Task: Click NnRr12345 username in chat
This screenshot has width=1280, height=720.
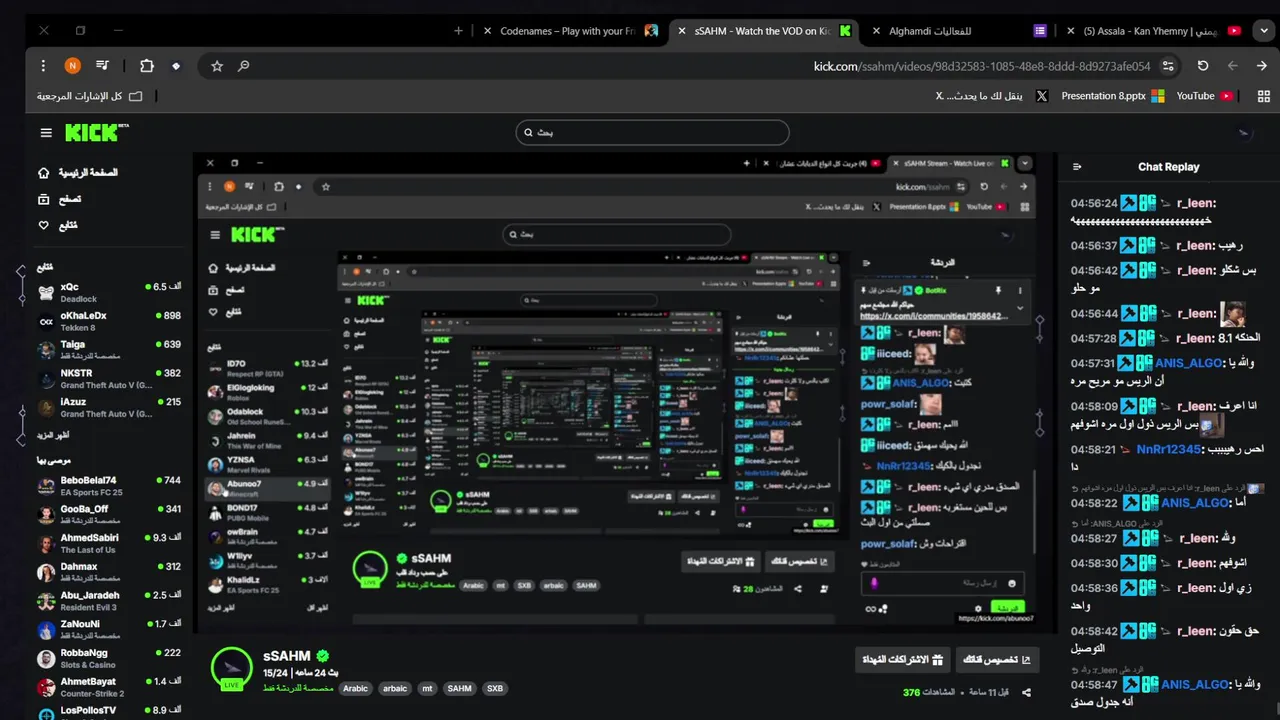Action: click(x=1168, y=450)
